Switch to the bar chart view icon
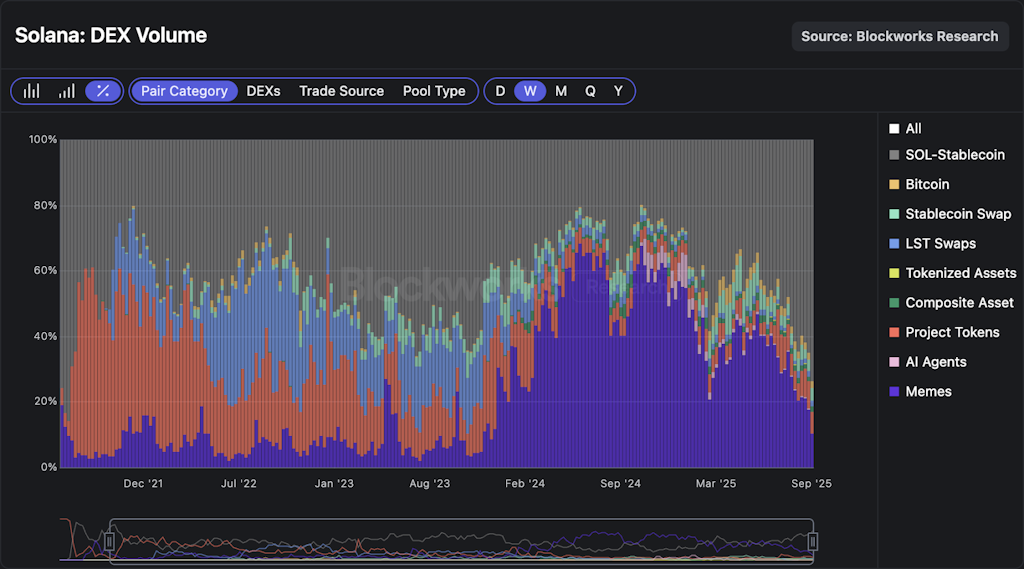This screenshot has width=1024, height=569. point(32,91)
